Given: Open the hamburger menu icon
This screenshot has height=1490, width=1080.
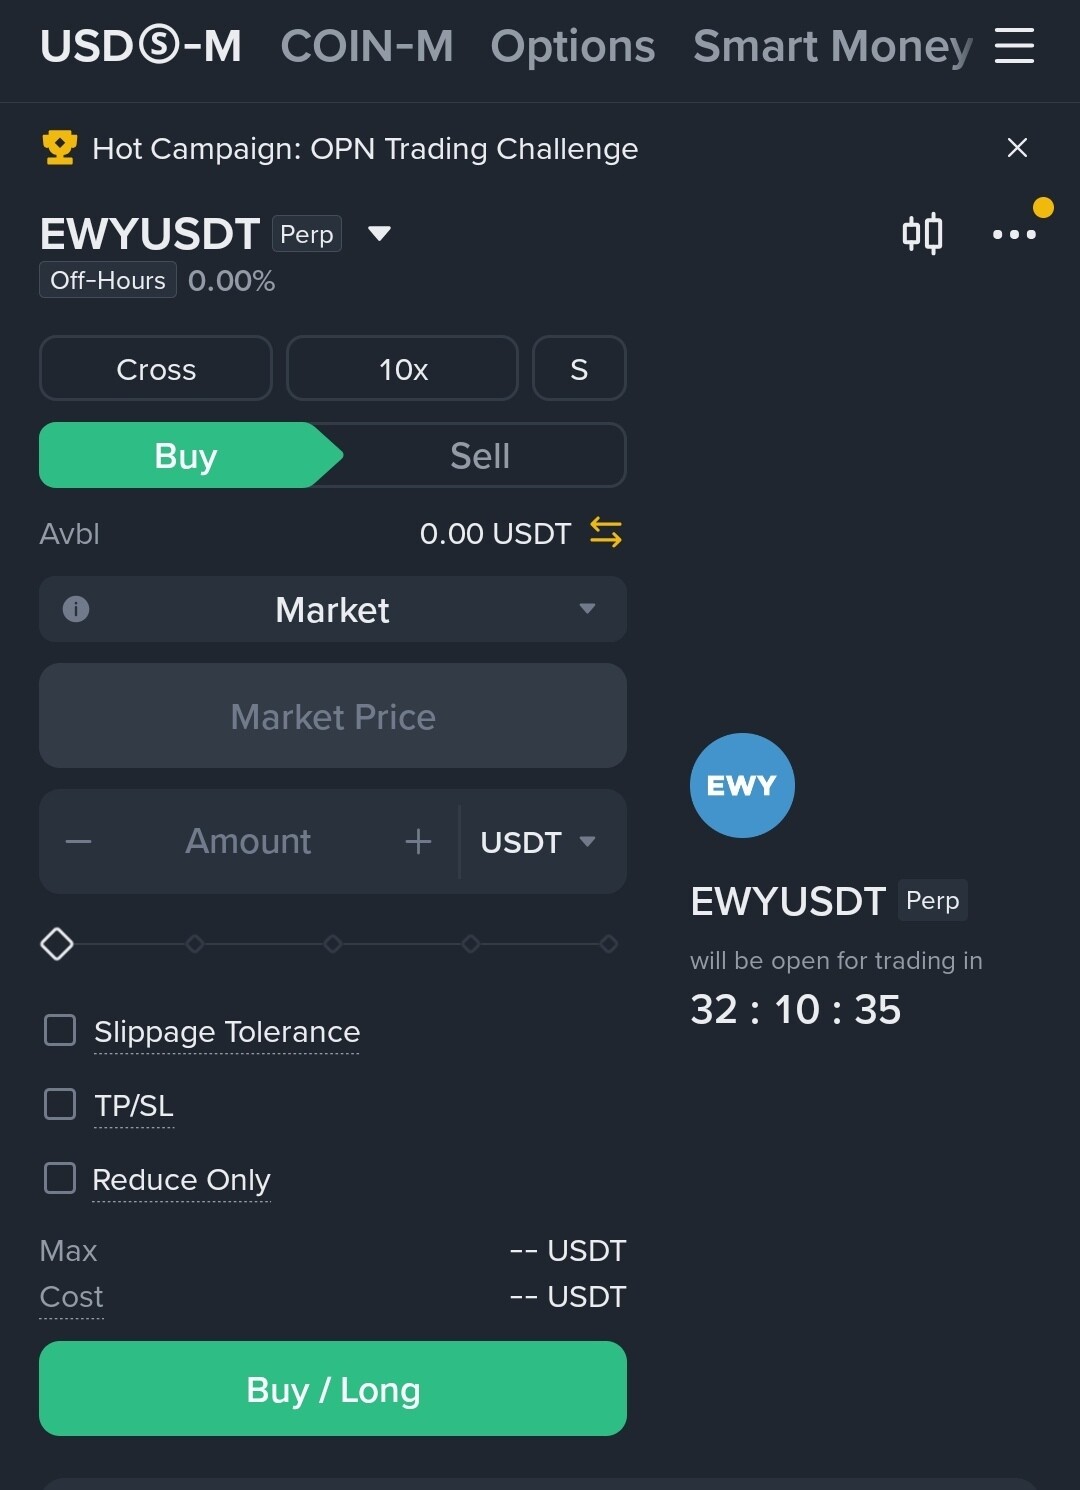Looking at the screenshot, I should 1014,46.
